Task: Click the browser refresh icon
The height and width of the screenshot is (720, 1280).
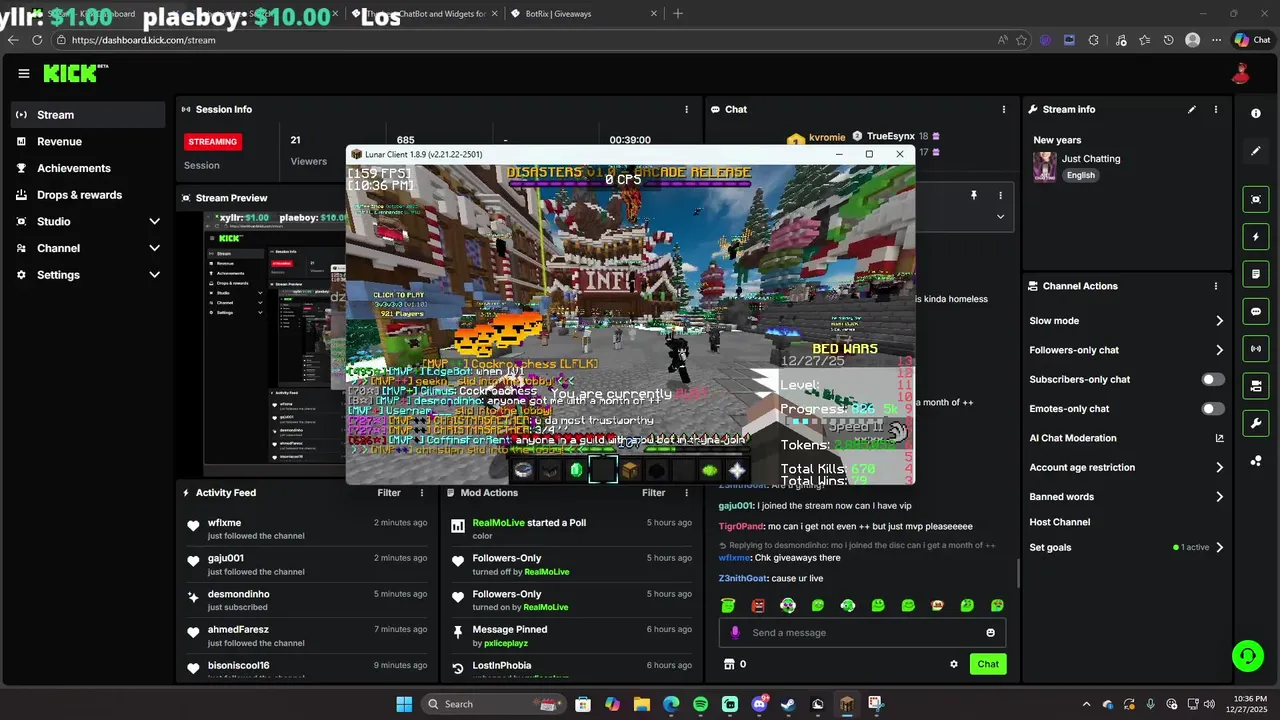Action: (37, 40)
